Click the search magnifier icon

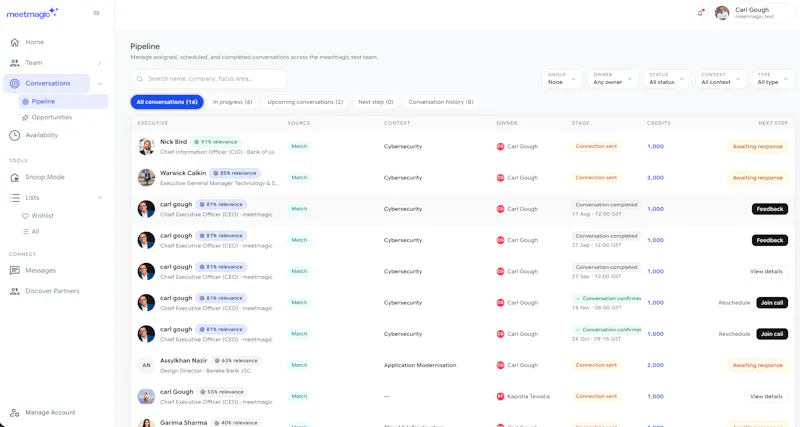pos(140,79)
